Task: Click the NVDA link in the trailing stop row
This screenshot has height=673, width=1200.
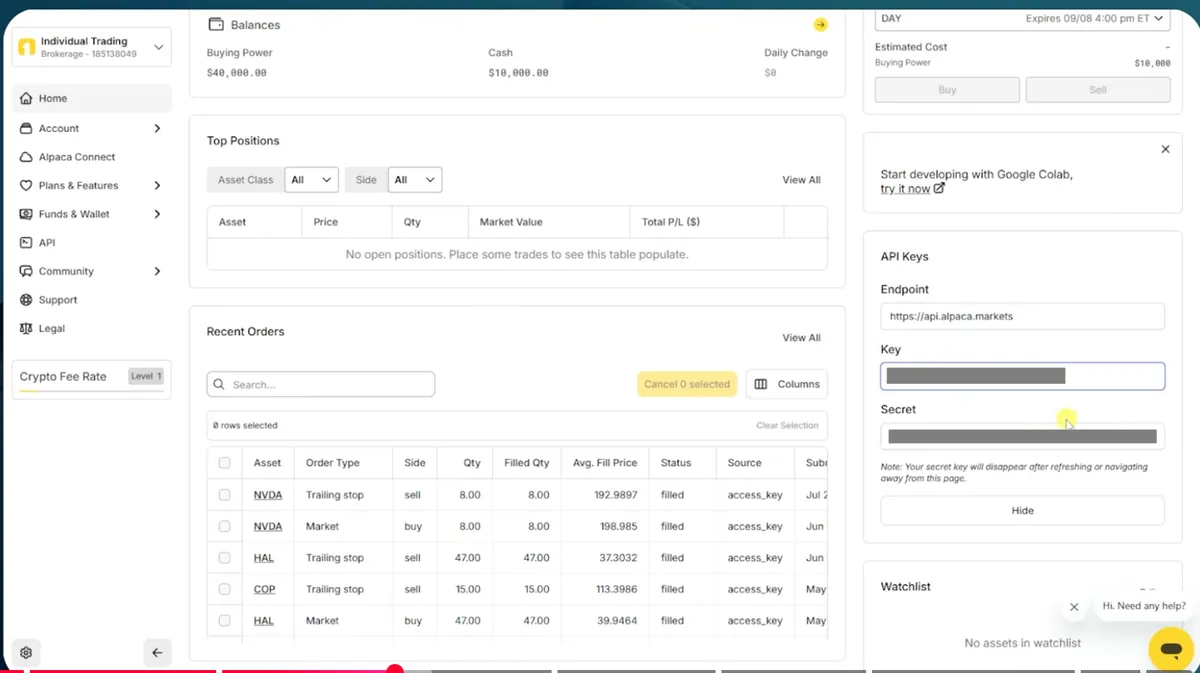Action: point(267,495)
